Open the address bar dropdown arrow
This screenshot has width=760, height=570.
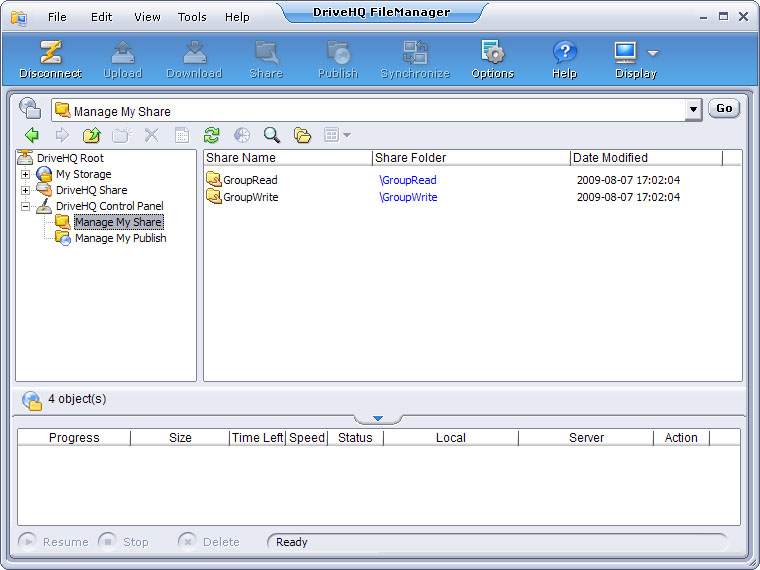[693, 110]
